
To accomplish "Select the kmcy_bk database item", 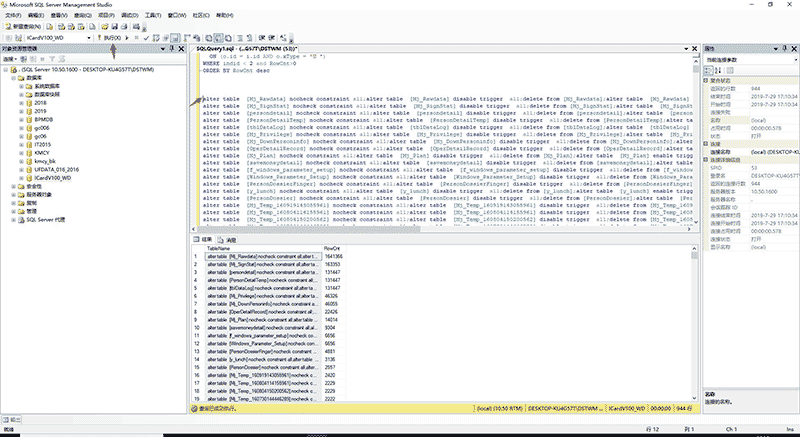I will click(x=45, y=161).
